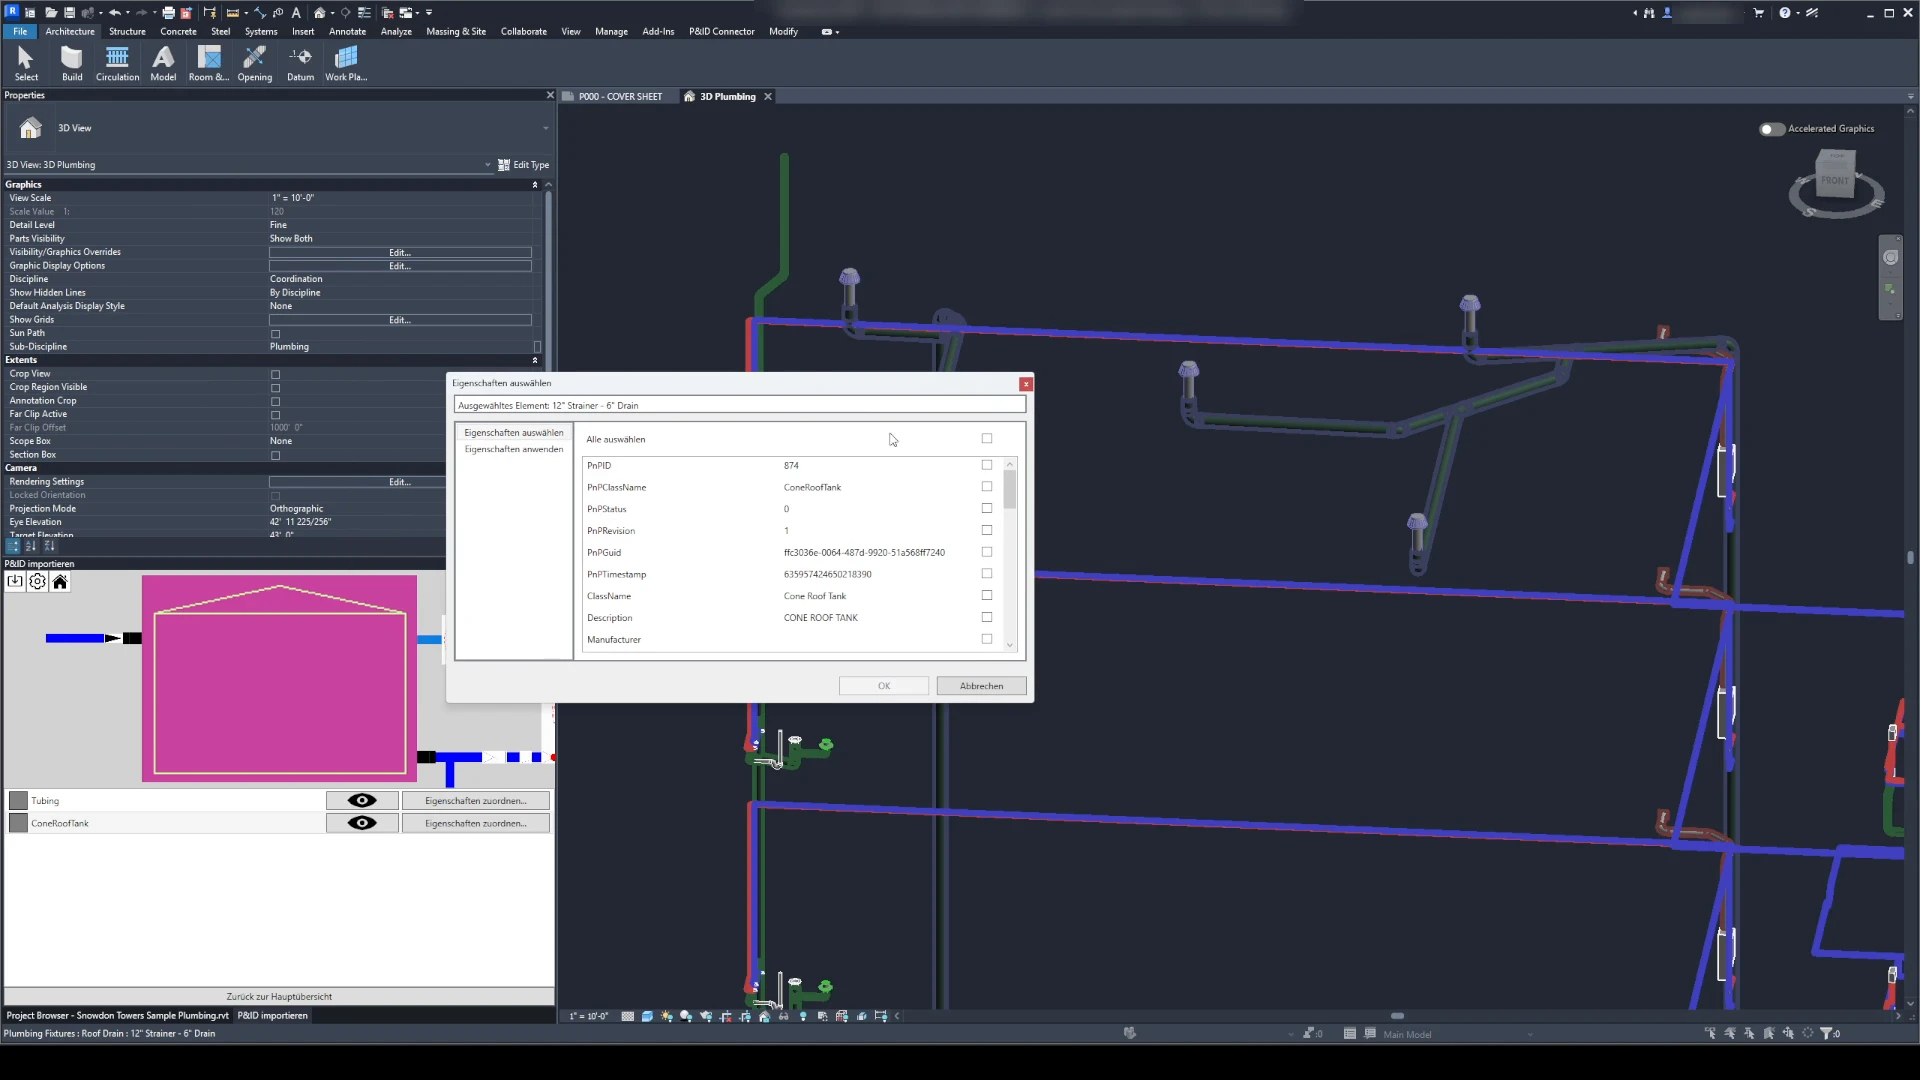Choose the Model ribbon tool
The height and width of the screenshot is (1080, 1920).
(x=163, y=64)
